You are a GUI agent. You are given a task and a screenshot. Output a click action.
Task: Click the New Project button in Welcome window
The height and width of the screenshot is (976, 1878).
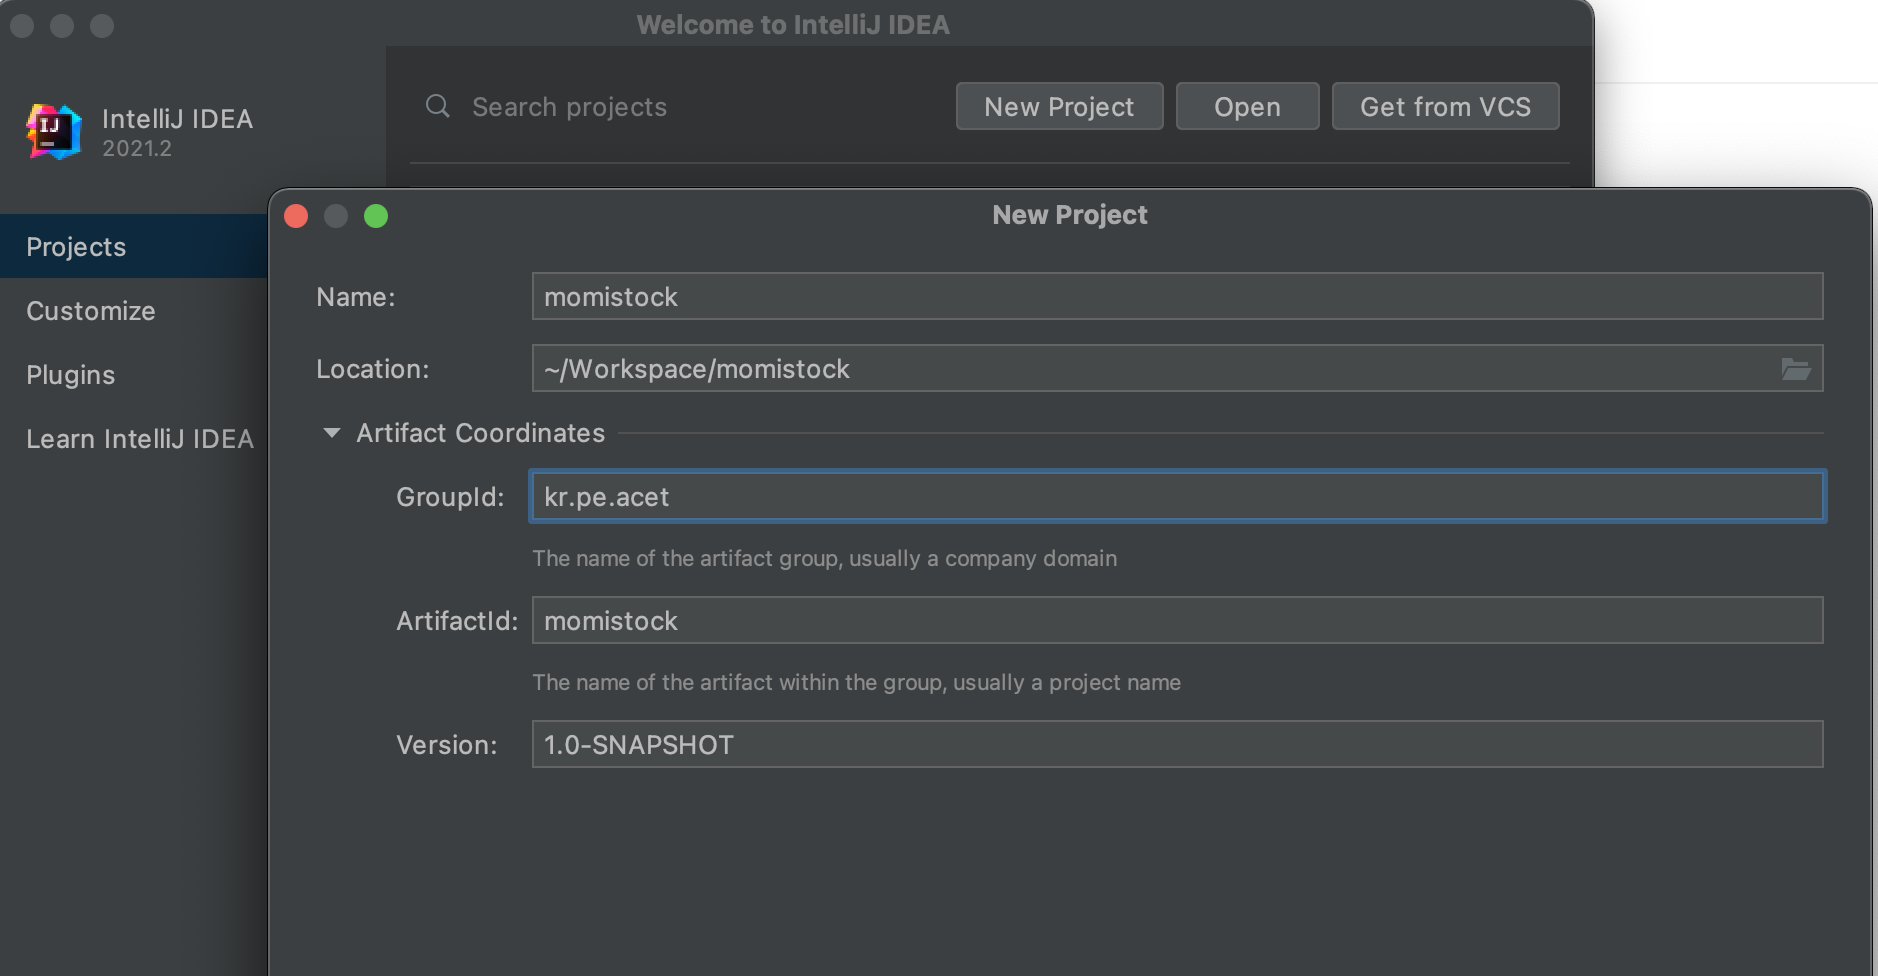(1059, 106)
